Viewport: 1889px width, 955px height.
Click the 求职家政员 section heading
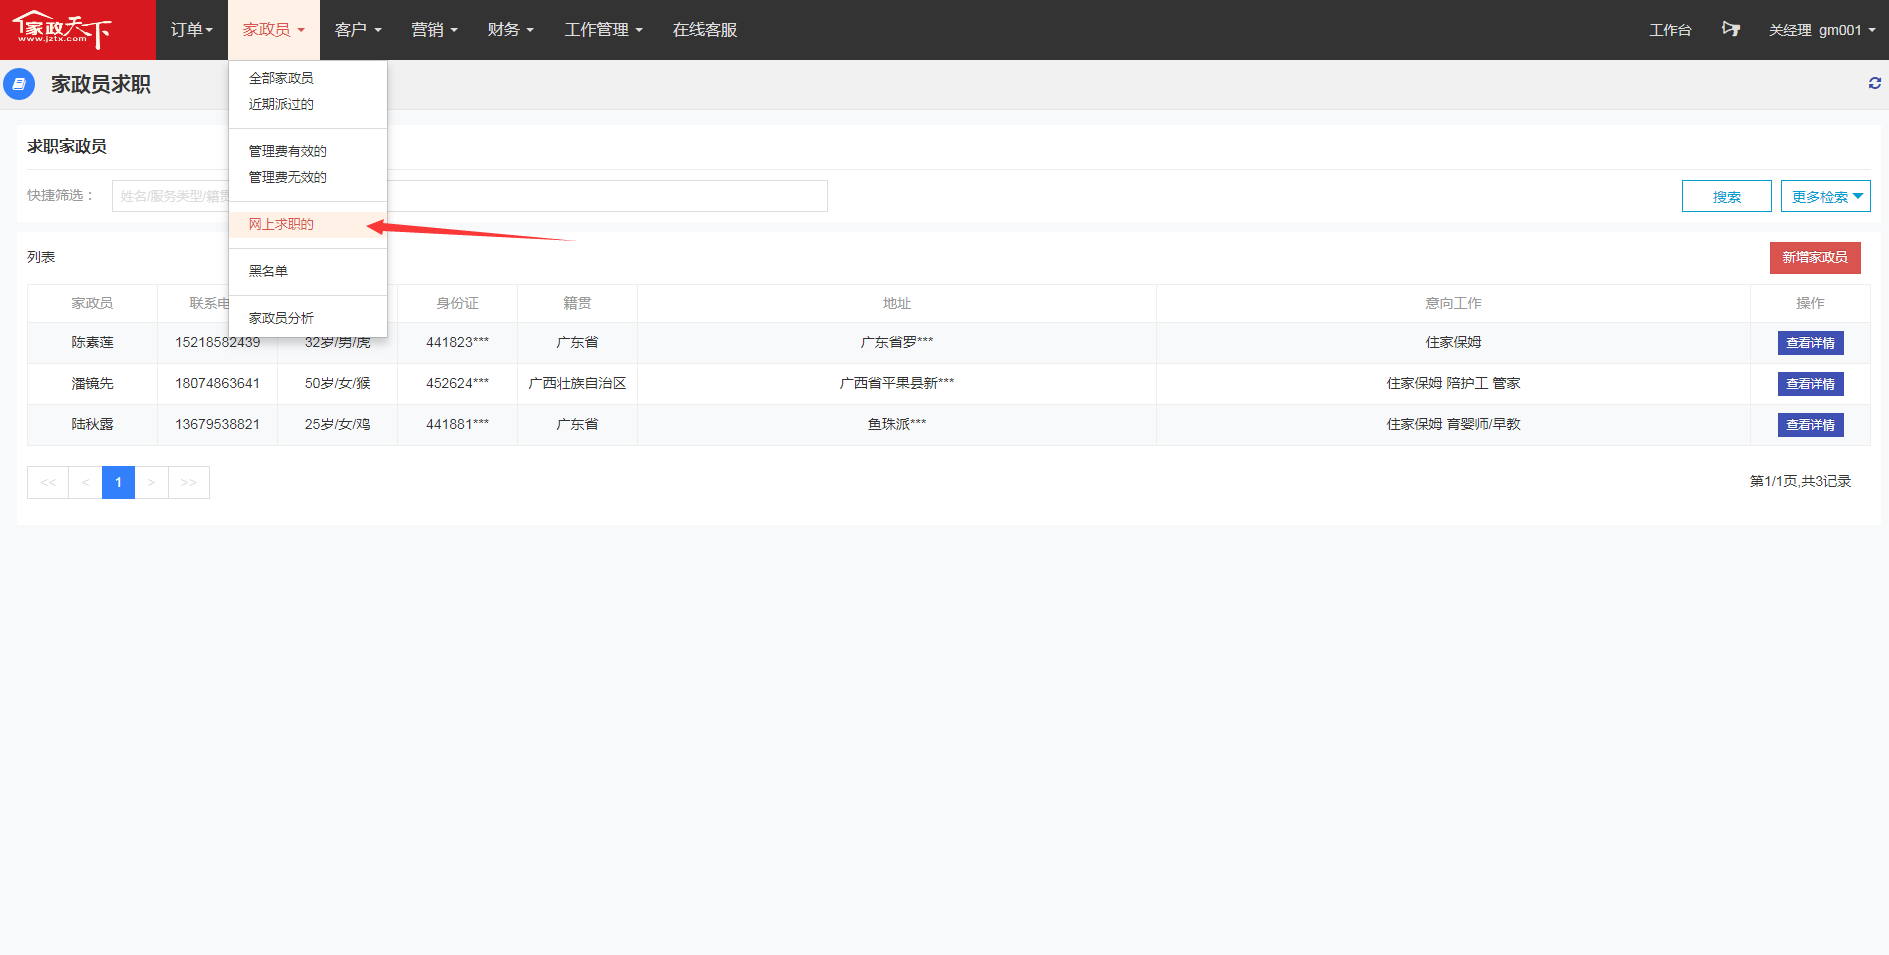pyautogui.click(x=67, y=146)
